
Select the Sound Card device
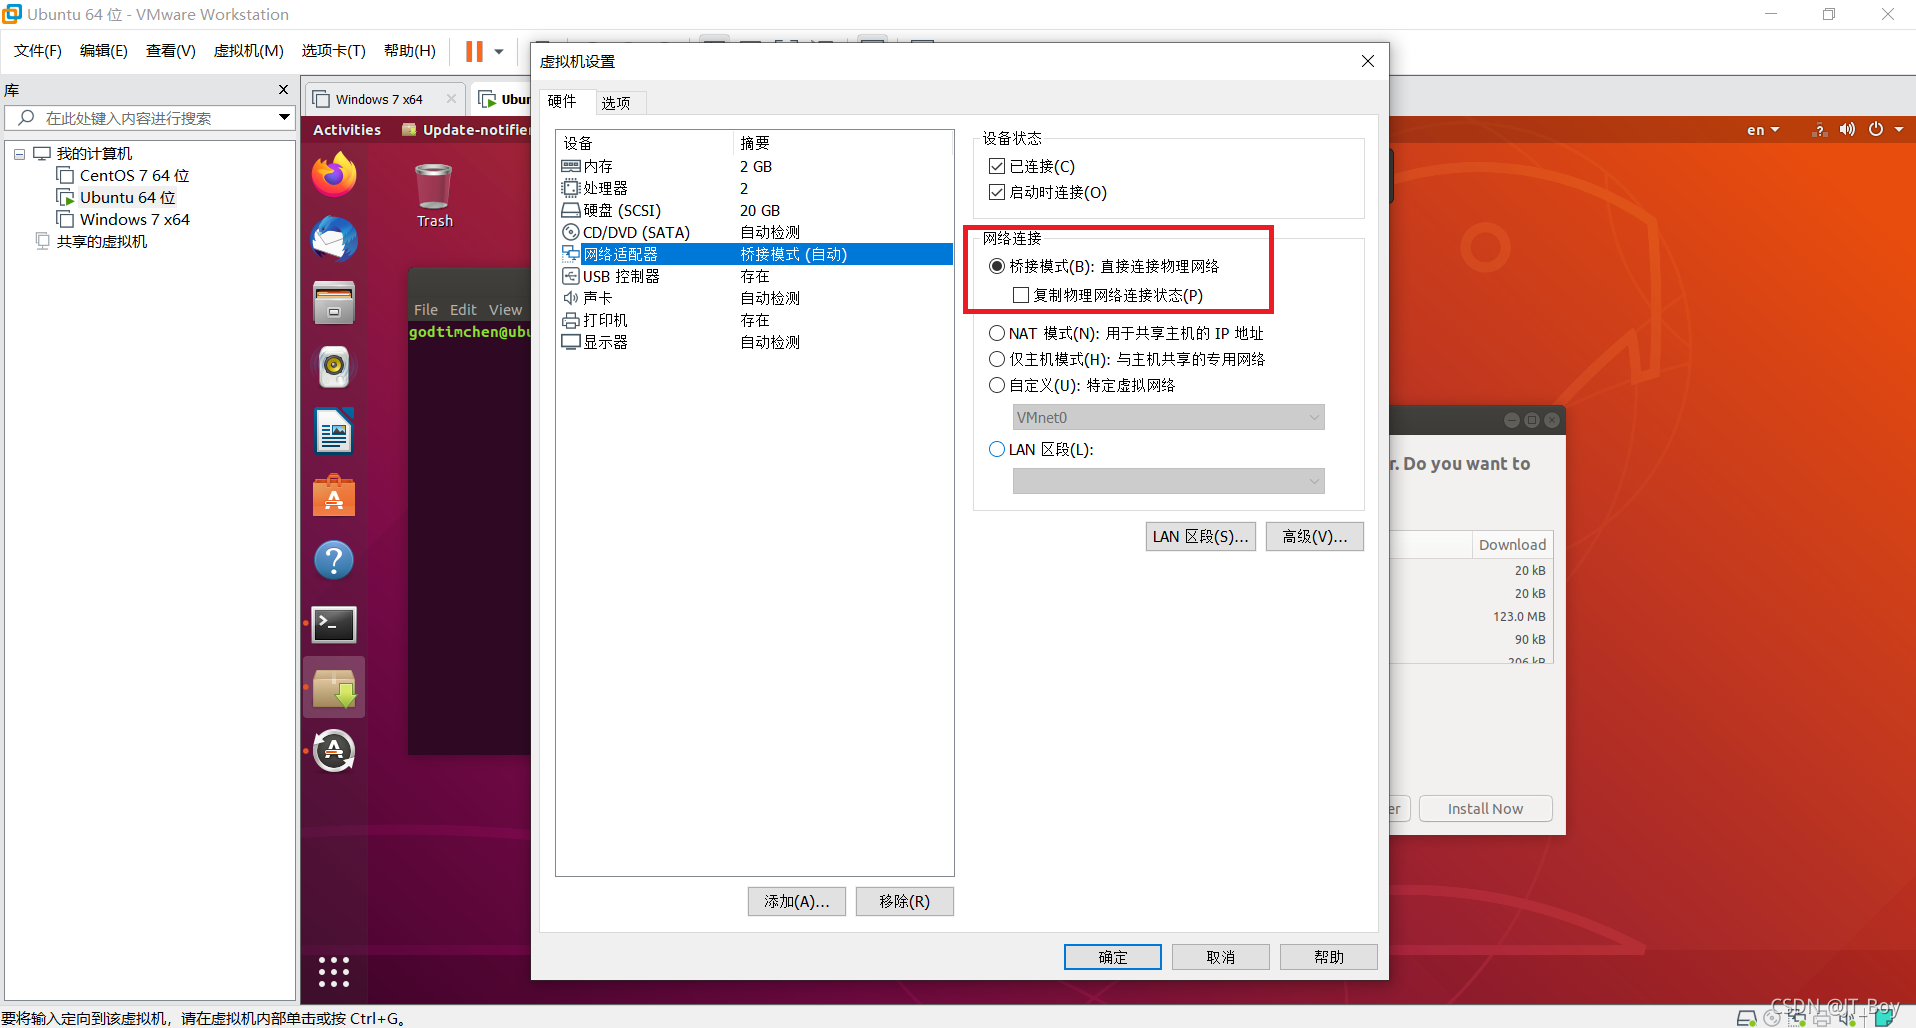(x=754, y=298)
